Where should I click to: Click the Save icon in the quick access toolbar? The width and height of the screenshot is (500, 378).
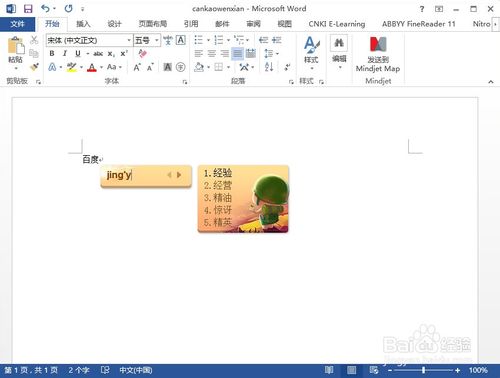click(x=28, y=9)
